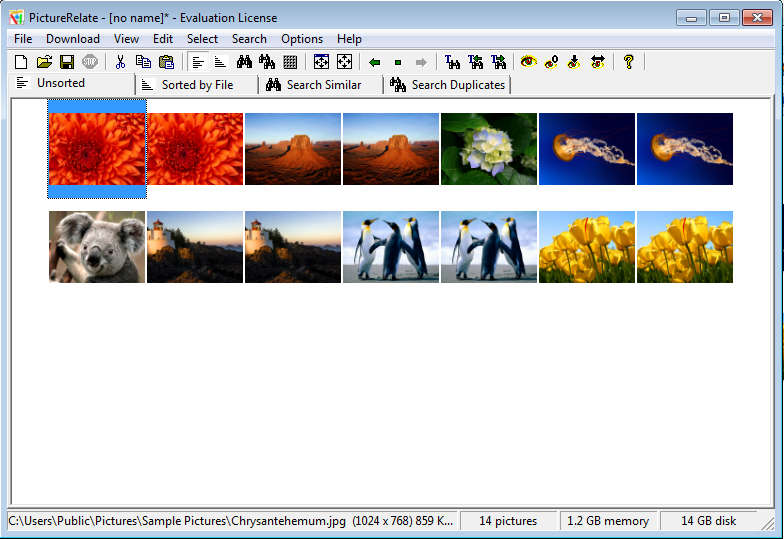The height and width of the screenshot is (539, 784).
Task: Click the scissors Cut icon
Action: click(x=120, y=62)
